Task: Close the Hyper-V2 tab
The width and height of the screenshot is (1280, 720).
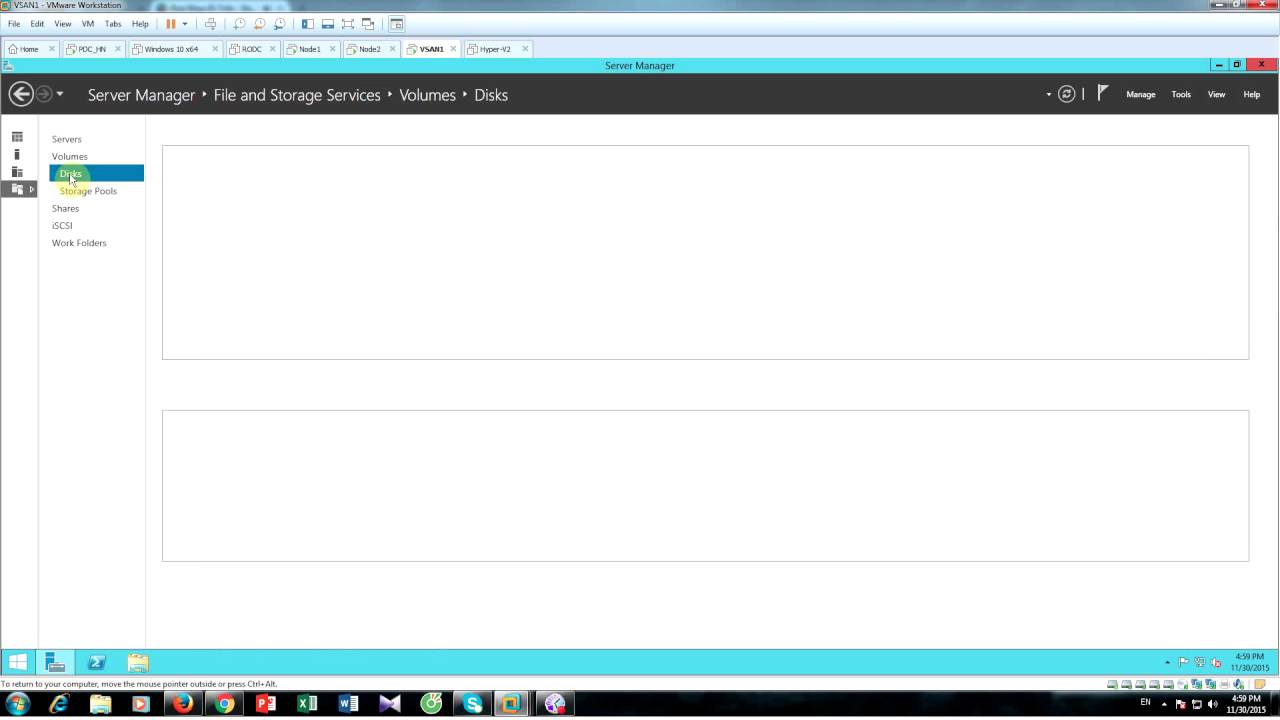Action: pyautogui.click(x=525, y=48)
